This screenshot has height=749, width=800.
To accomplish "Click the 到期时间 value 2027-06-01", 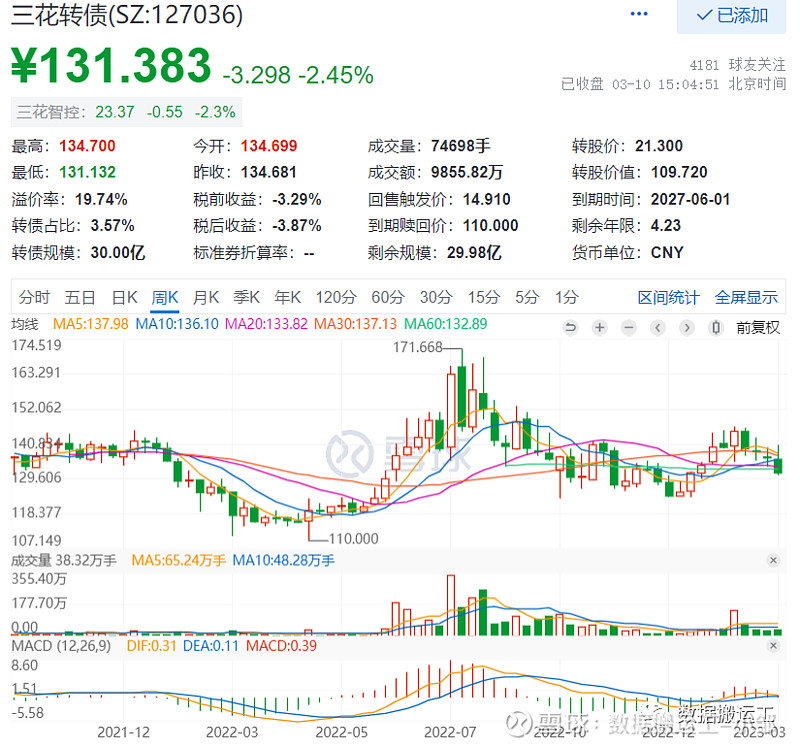I will [690, 199].
